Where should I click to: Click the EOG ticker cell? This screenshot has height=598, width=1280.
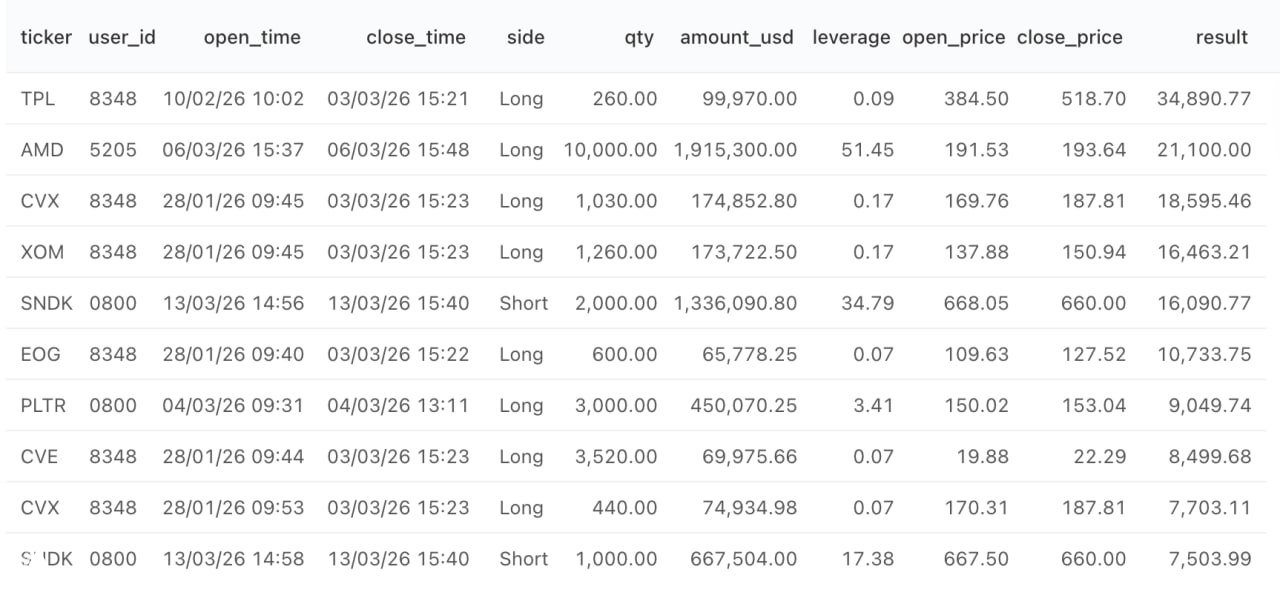[40, 354]
